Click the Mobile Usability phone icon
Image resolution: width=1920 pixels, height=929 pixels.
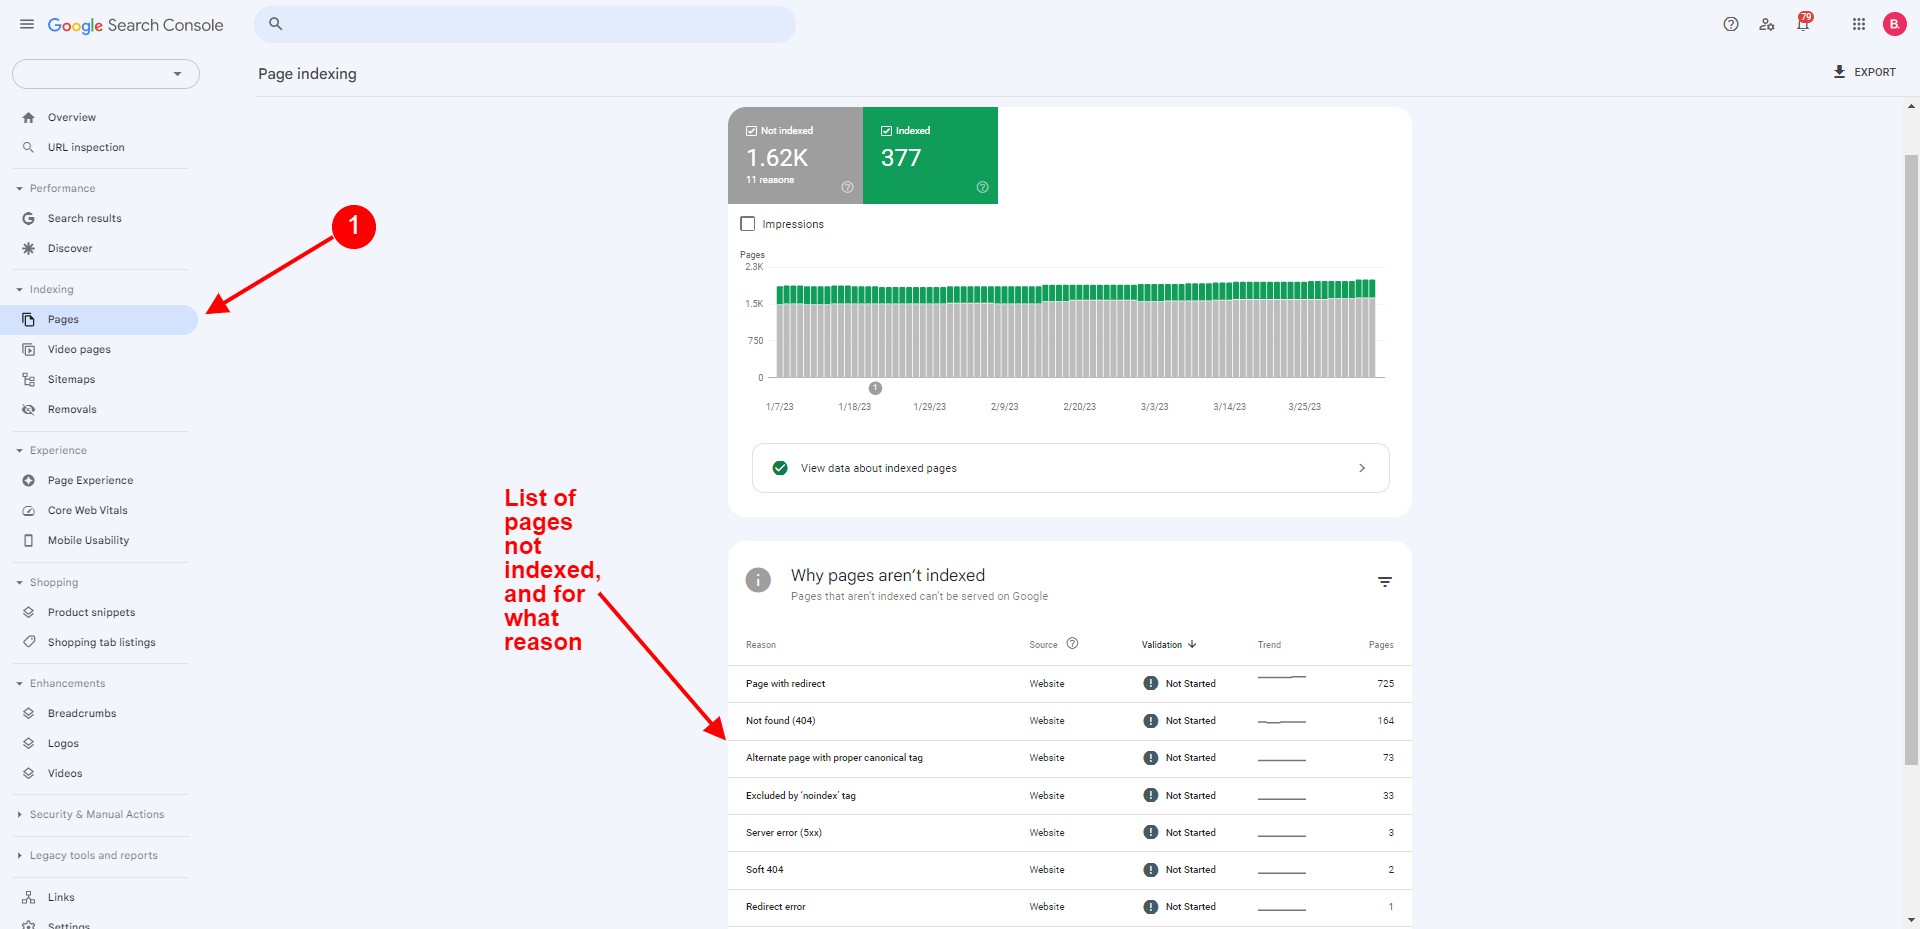pyautogui.click(x=28, y=541)
